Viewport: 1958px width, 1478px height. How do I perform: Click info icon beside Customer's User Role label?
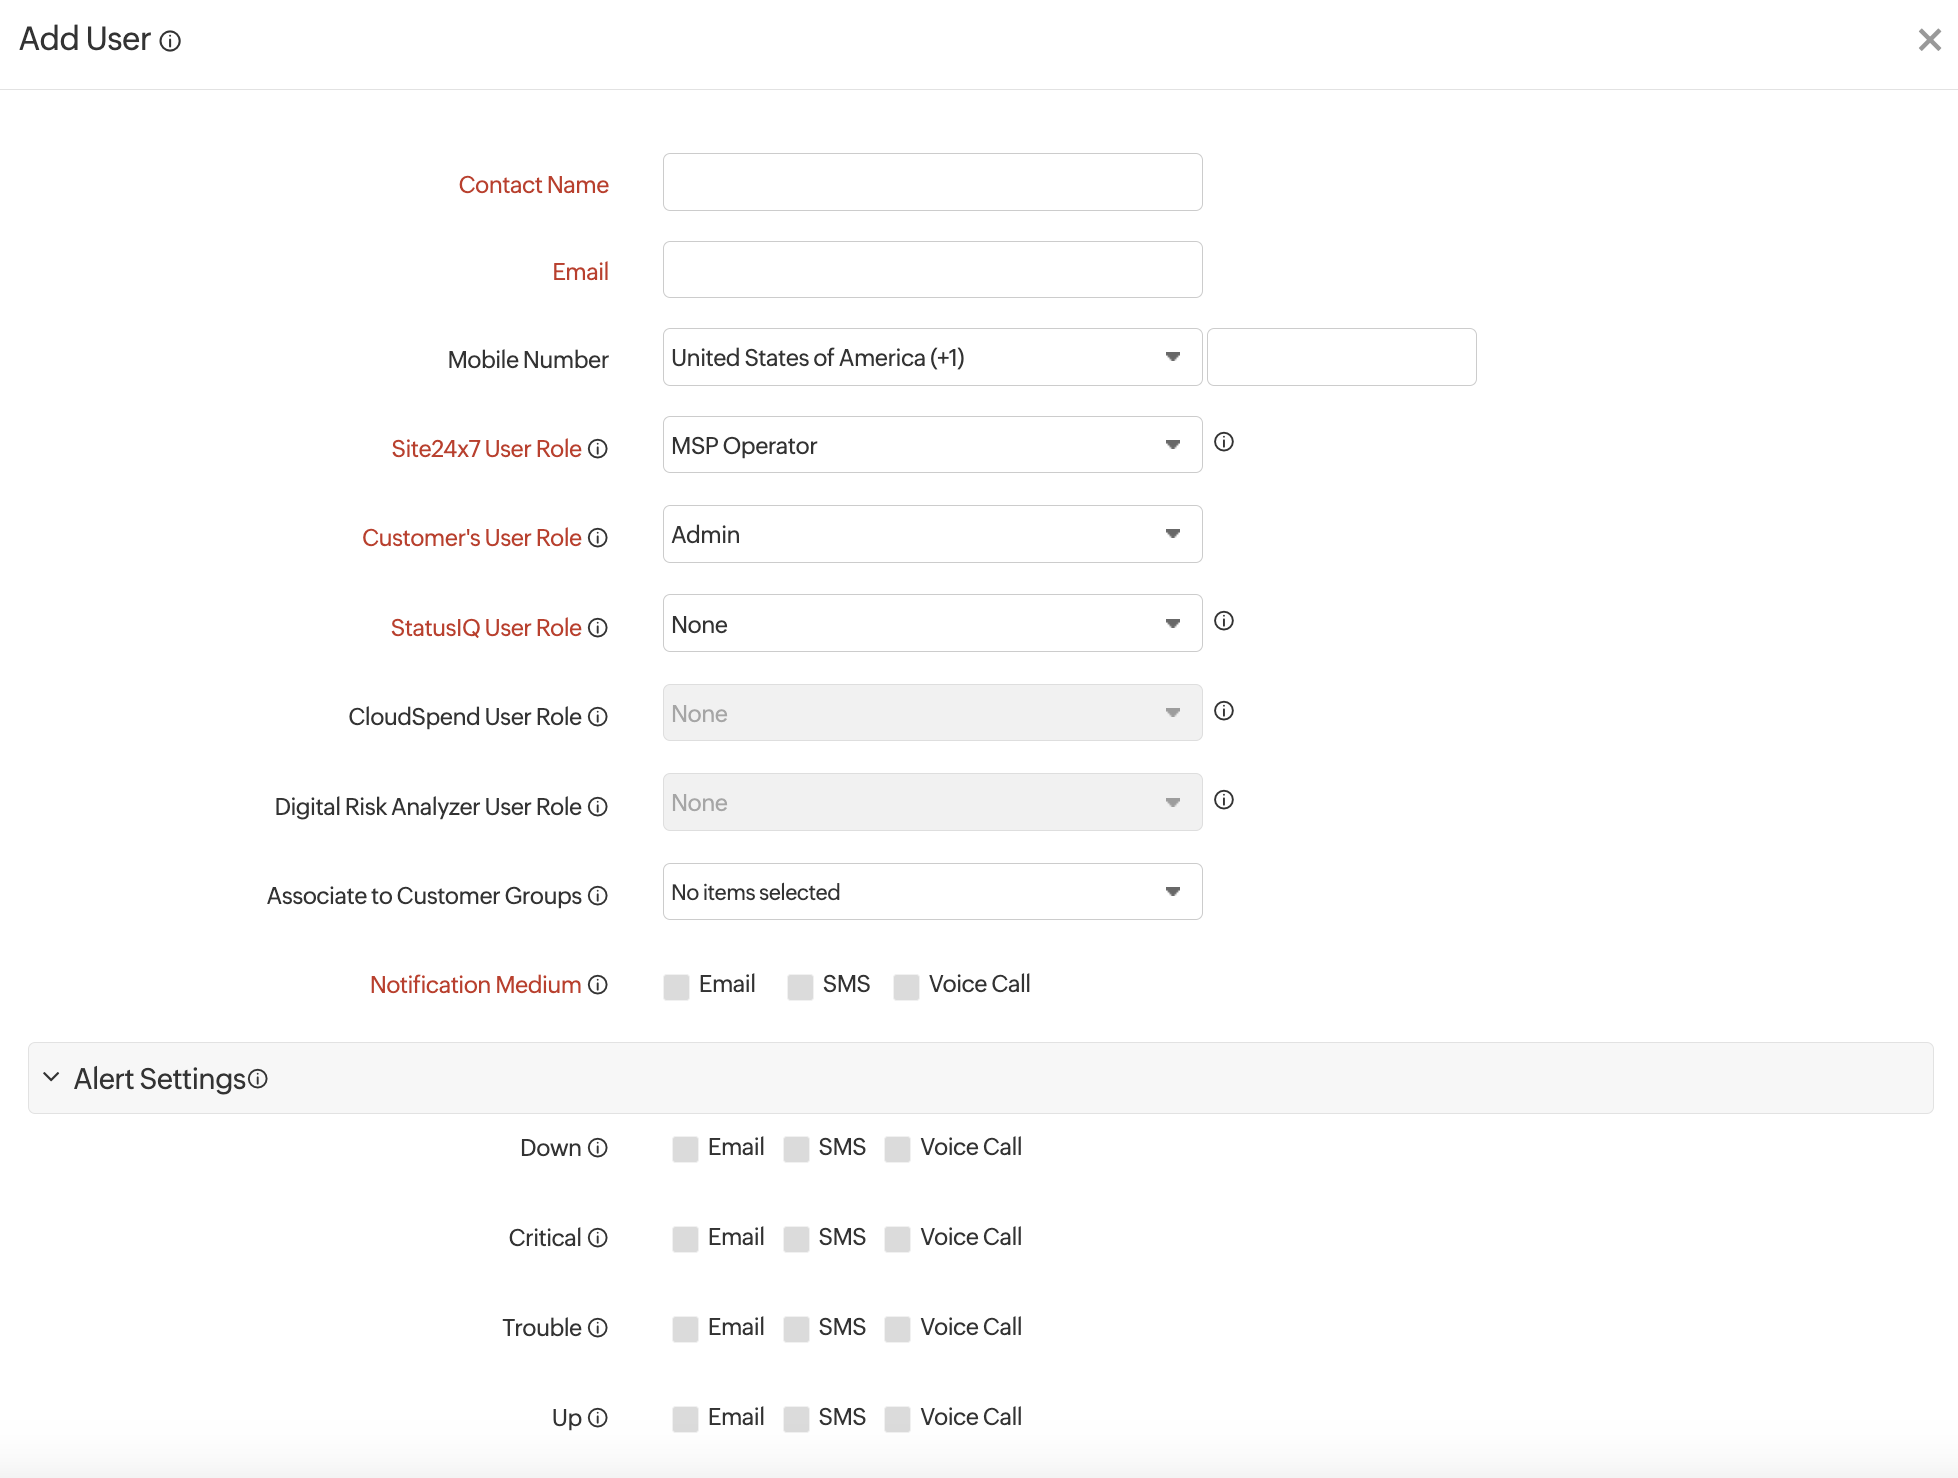coord(598,538)
